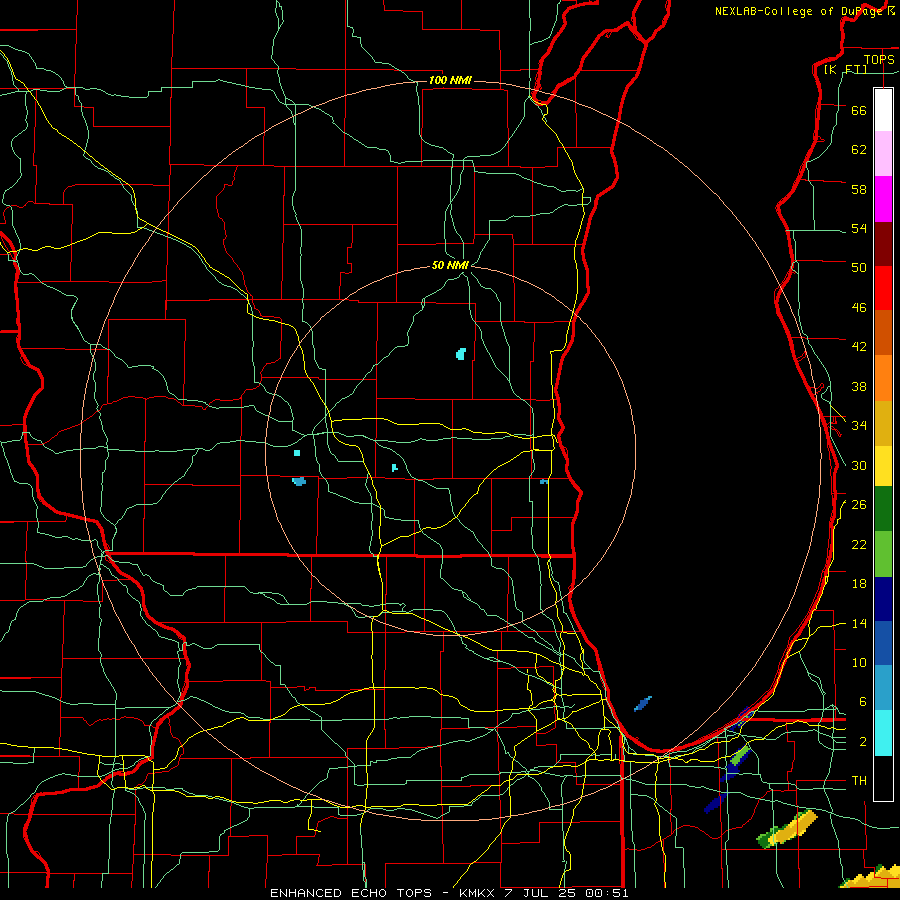Select the TOPS legend title
The height and width of the screenshot is (900, 900).
click(879, 59)
